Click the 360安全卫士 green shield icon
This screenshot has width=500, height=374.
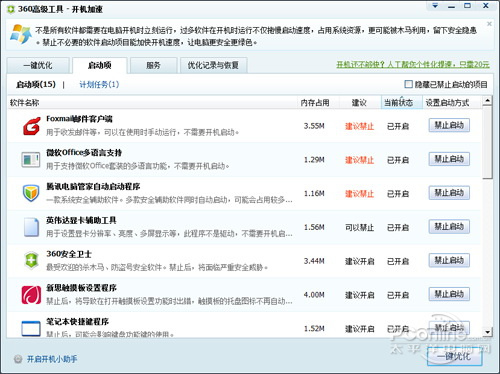tap(31, 261)
